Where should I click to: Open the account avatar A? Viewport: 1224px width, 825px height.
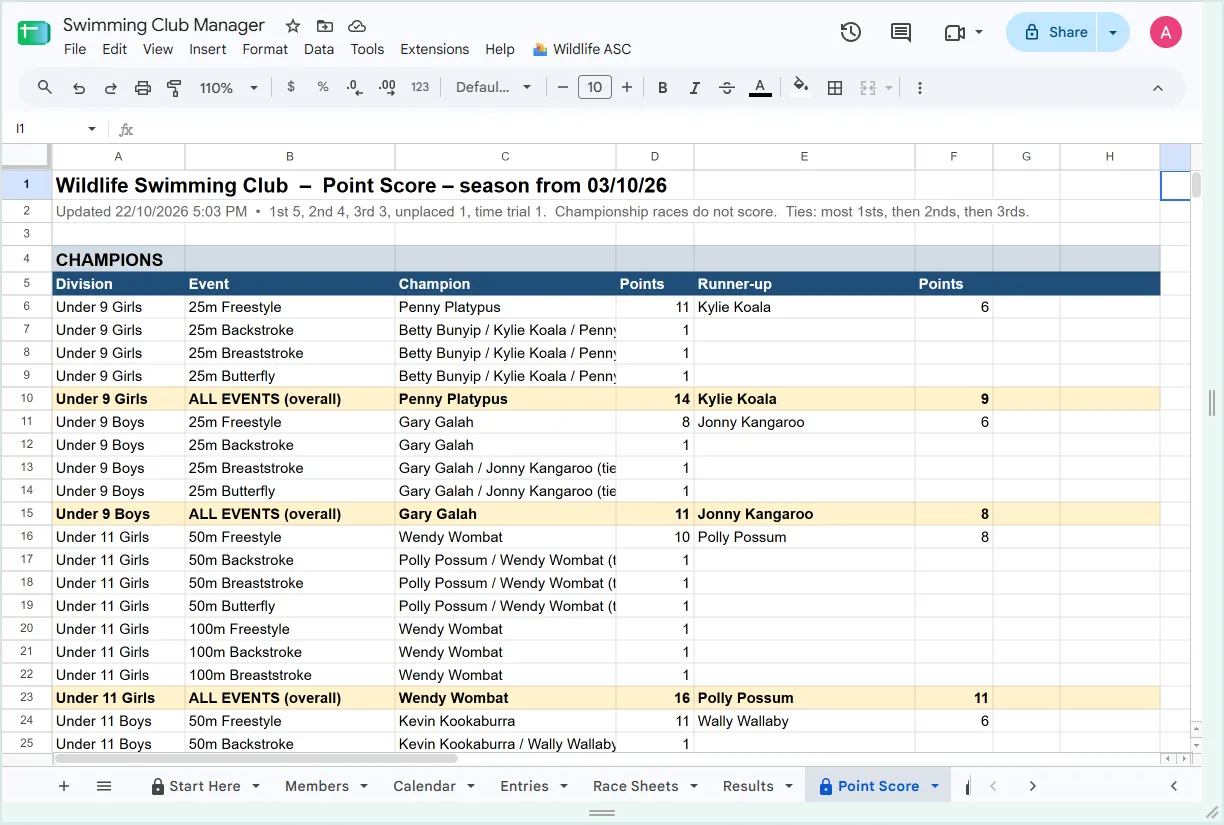(1166, 32)
